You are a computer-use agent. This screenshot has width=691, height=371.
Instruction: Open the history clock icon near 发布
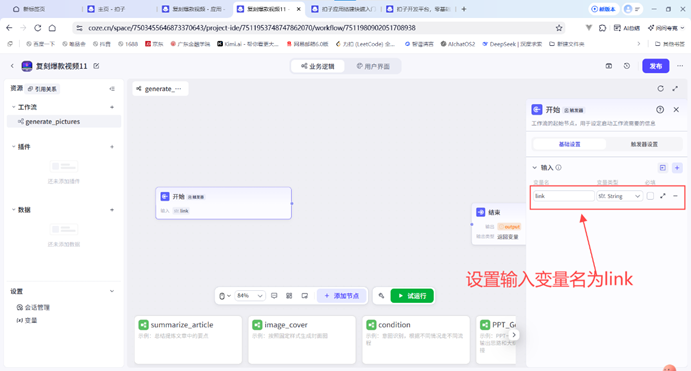pyautogui.click(x=627, y=66)
